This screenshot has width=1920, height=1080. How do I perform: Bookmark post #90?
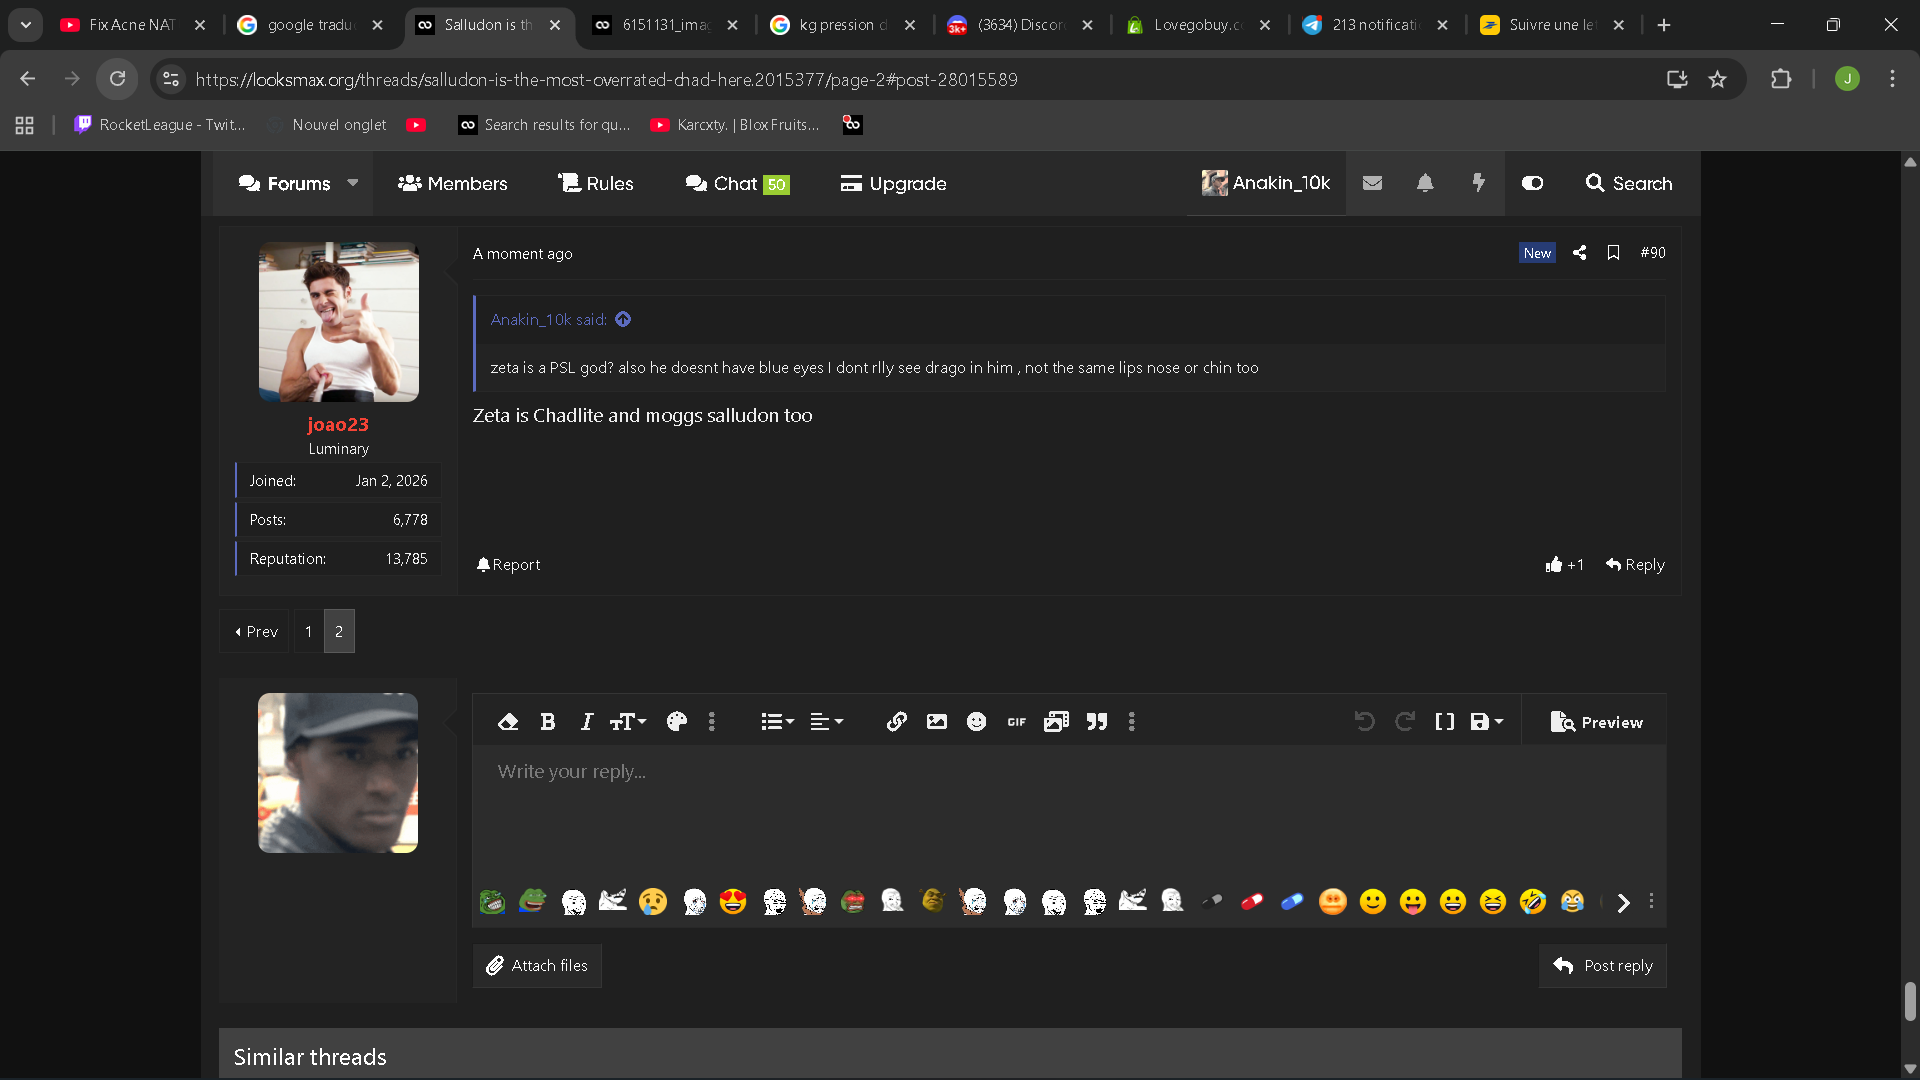tap(1613, 253)
